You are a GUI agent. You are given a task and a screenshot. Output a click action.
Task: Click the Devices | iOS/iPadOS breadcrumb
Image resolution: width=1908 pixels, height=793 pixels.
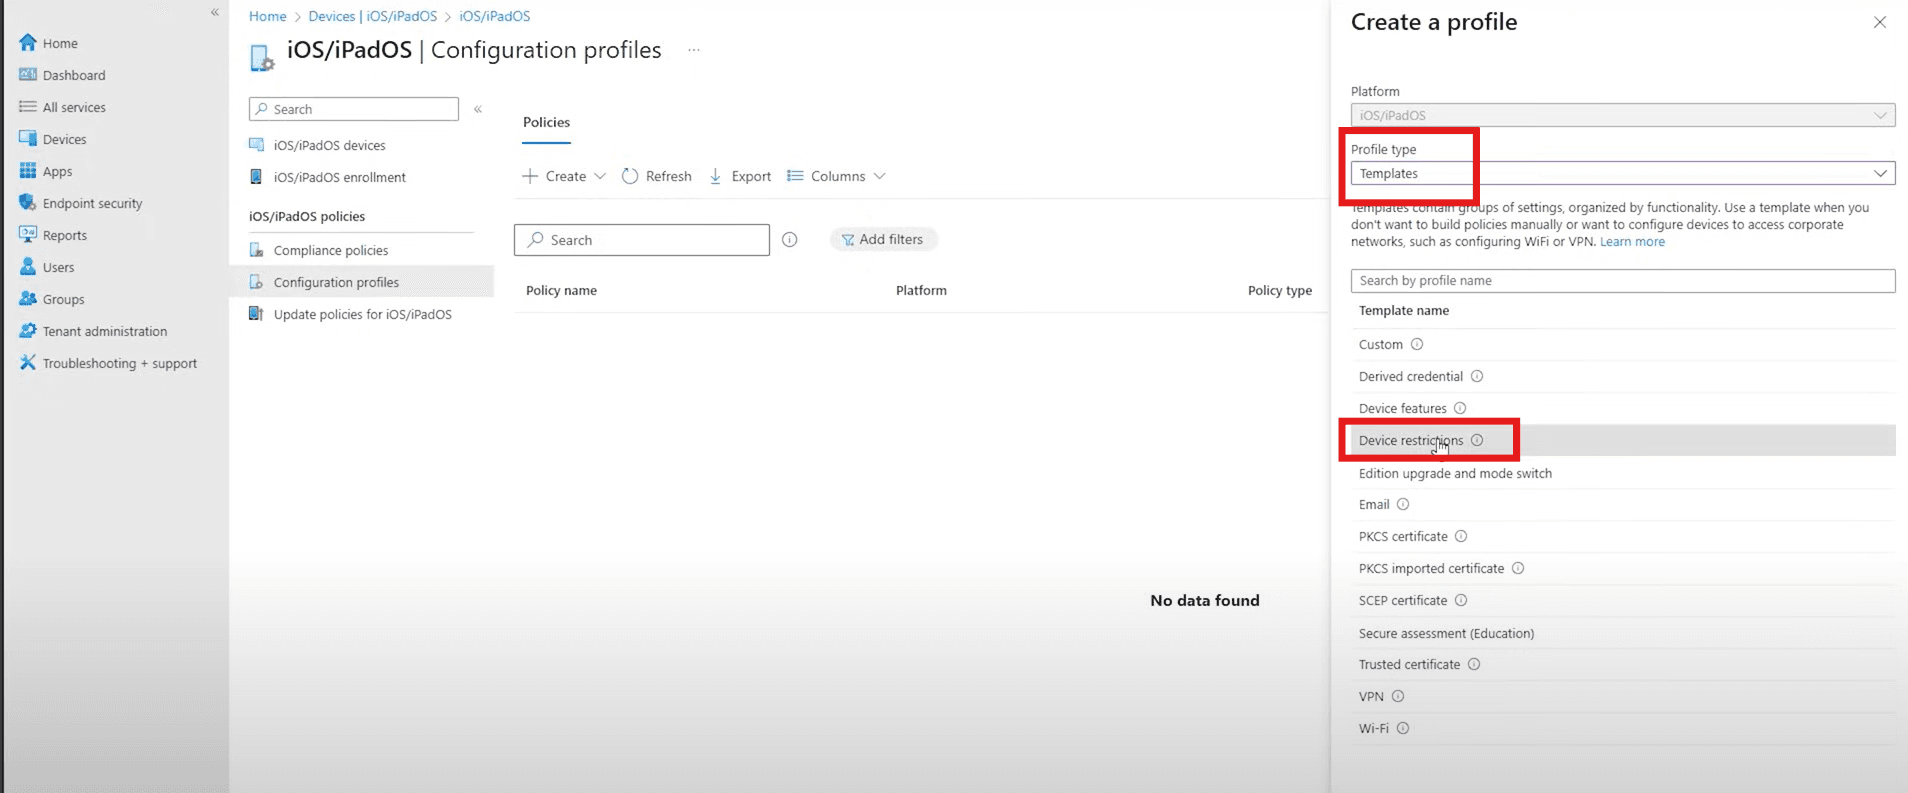372,16
